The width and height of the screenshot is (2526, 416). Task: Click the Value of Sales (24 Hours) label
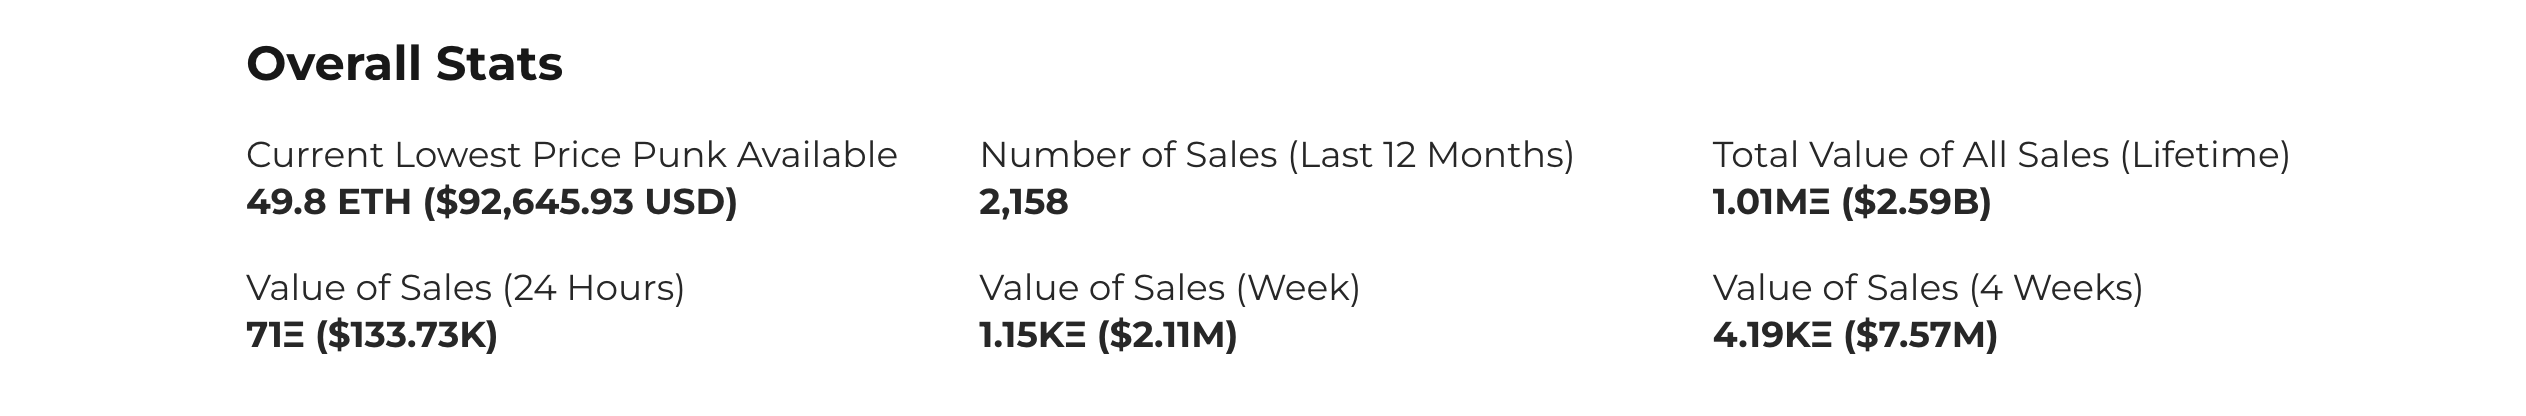(465, 288)
